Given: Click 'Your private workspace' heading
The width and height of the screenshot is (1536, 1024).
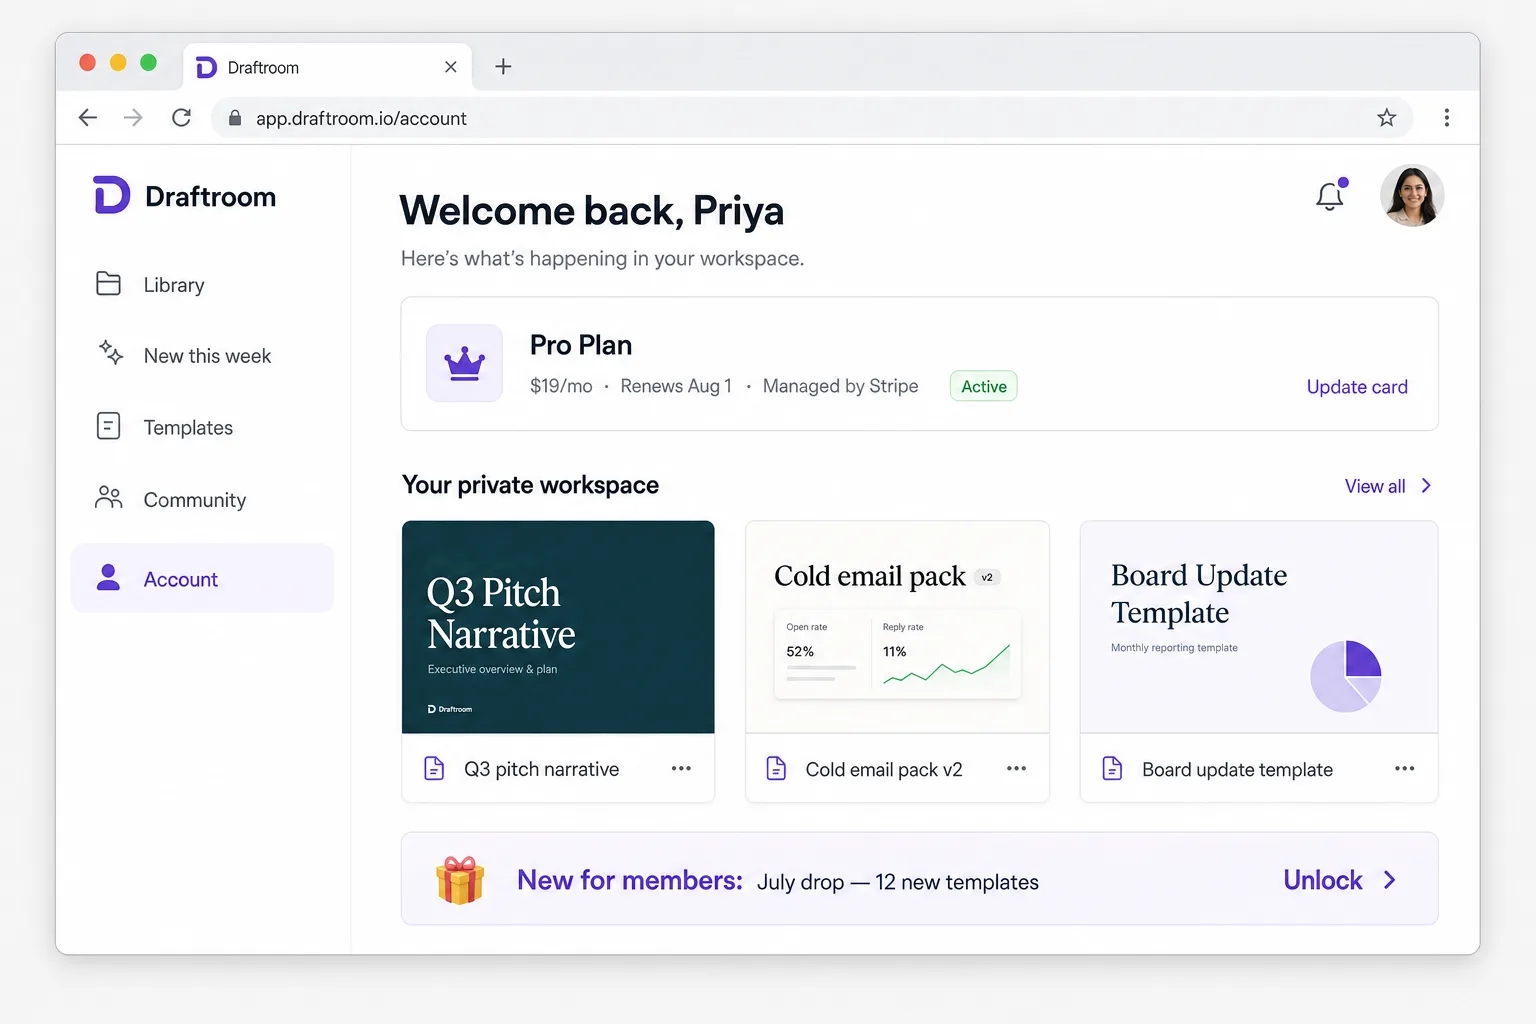Looking at the screenshot, I should [x=530, y=485].
